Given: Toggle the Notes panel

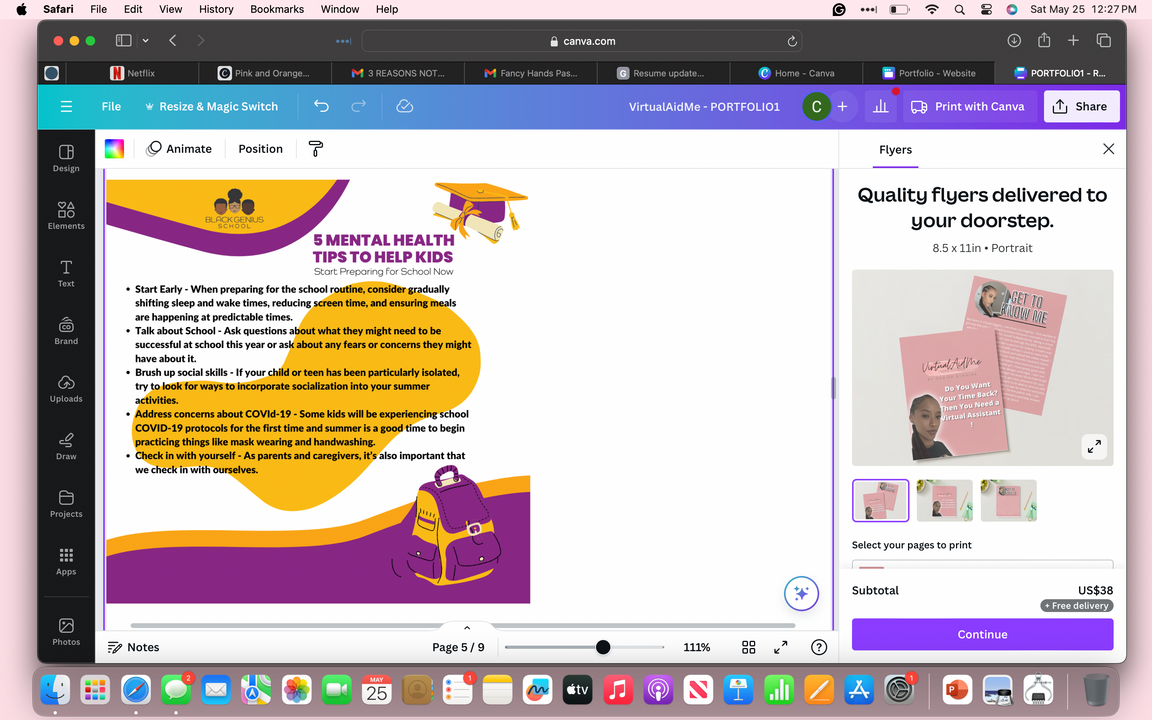Looking at the screenshot, I should click(133, 647).
